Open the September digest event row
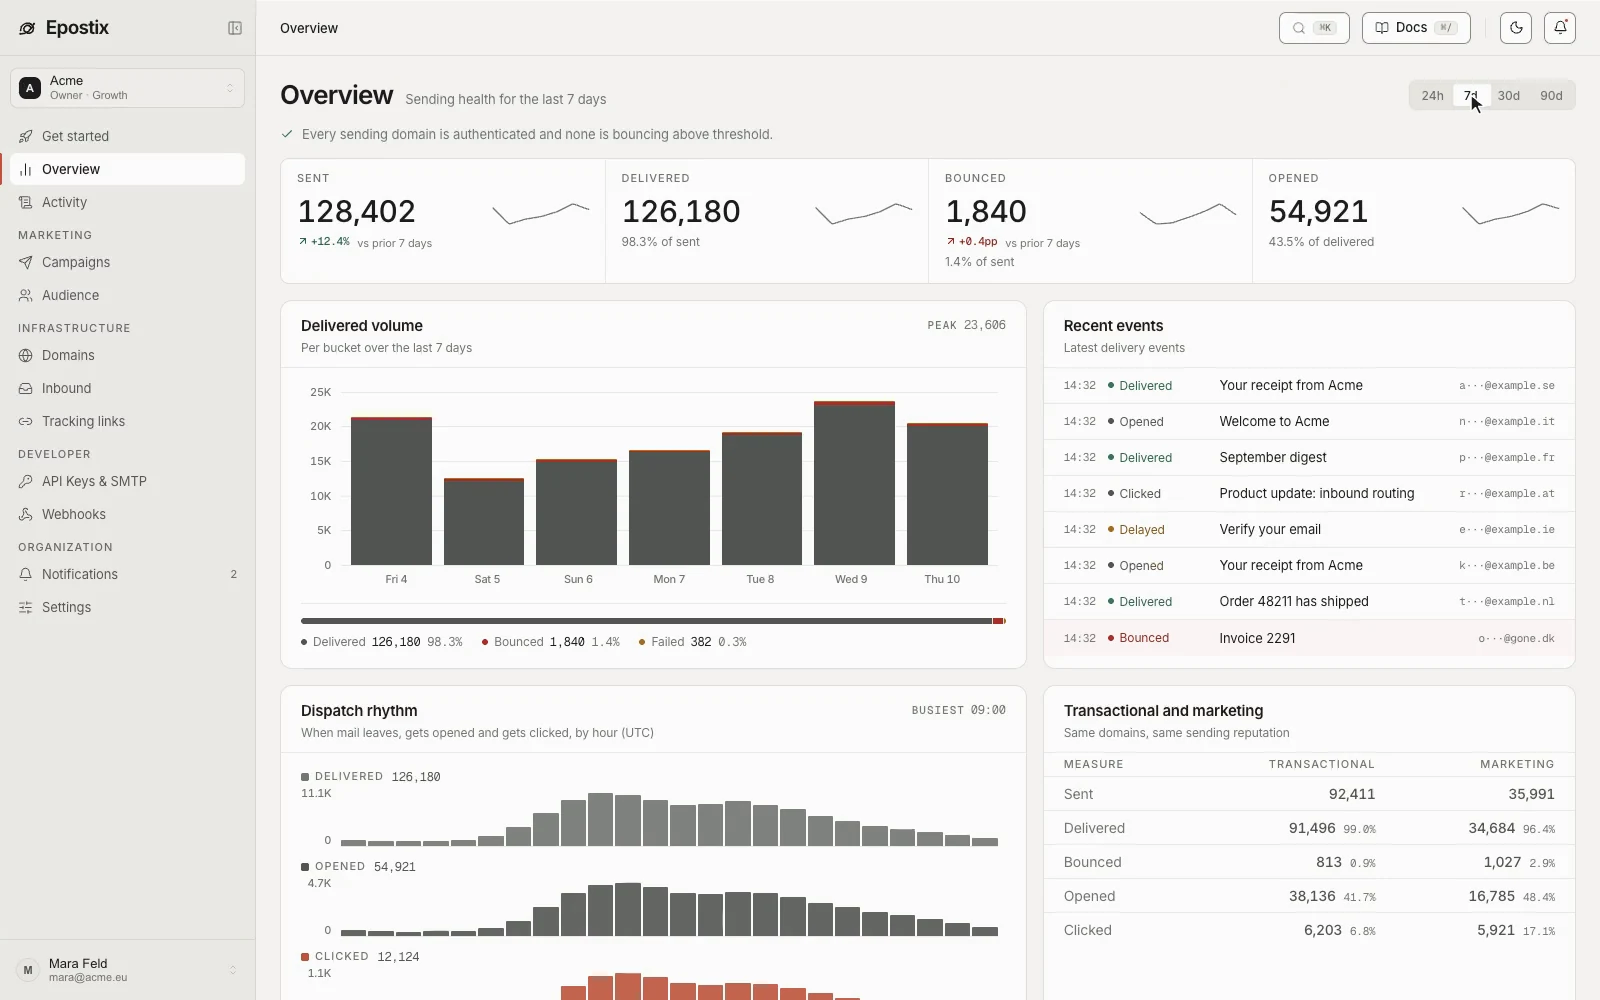 (x=1309, y=458)
